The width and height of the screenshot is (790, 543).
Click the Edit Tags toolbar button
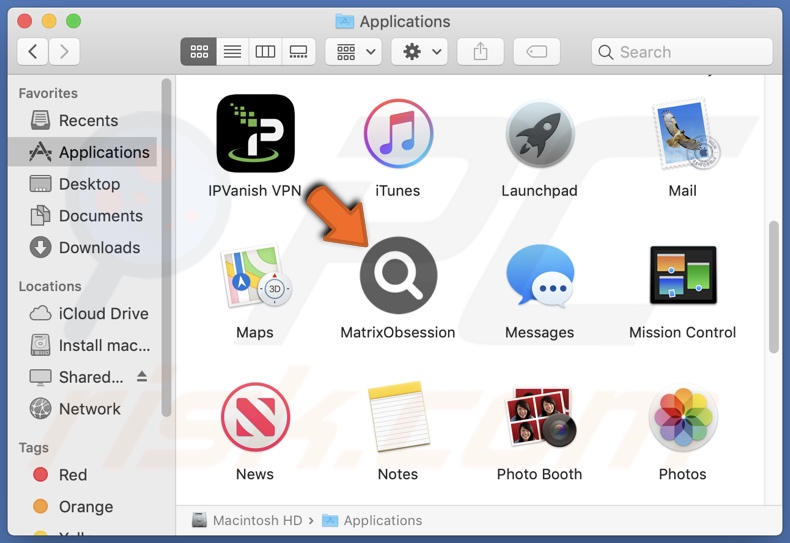537,51
